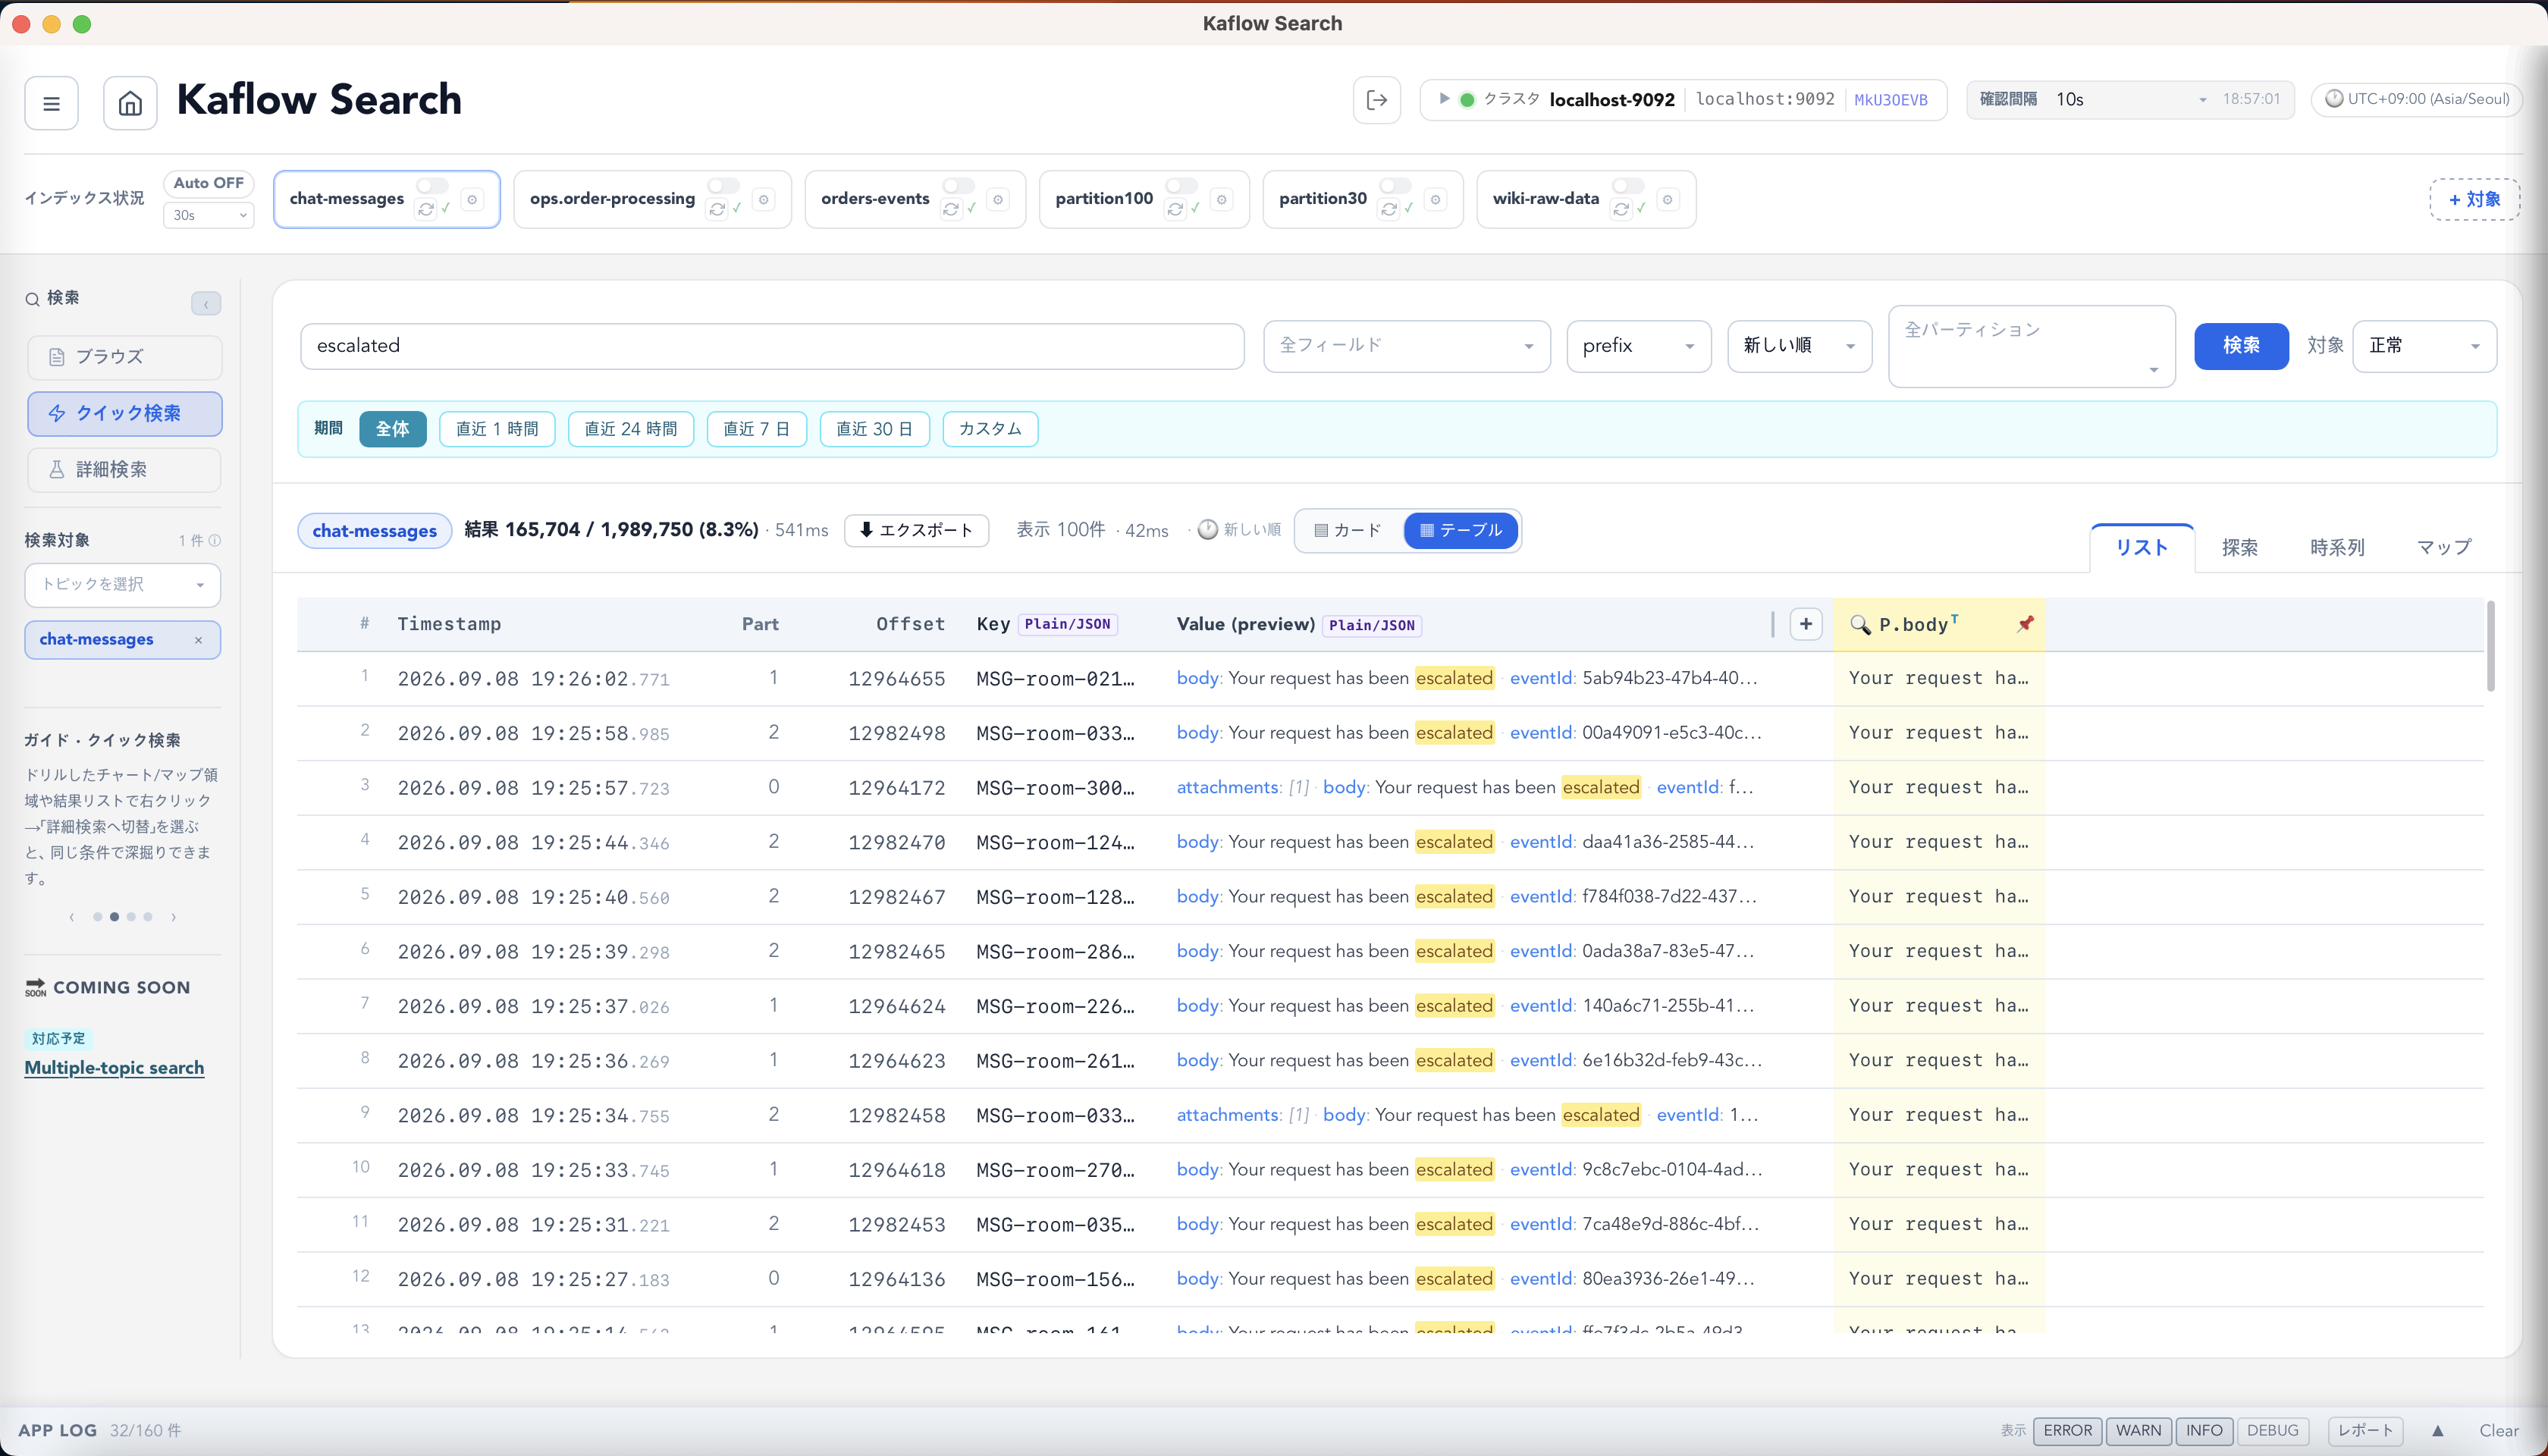Open the 正常 target dropdown
Screen dimensions: 2548x1456
pyautogui.click(x=2425, y=346)
